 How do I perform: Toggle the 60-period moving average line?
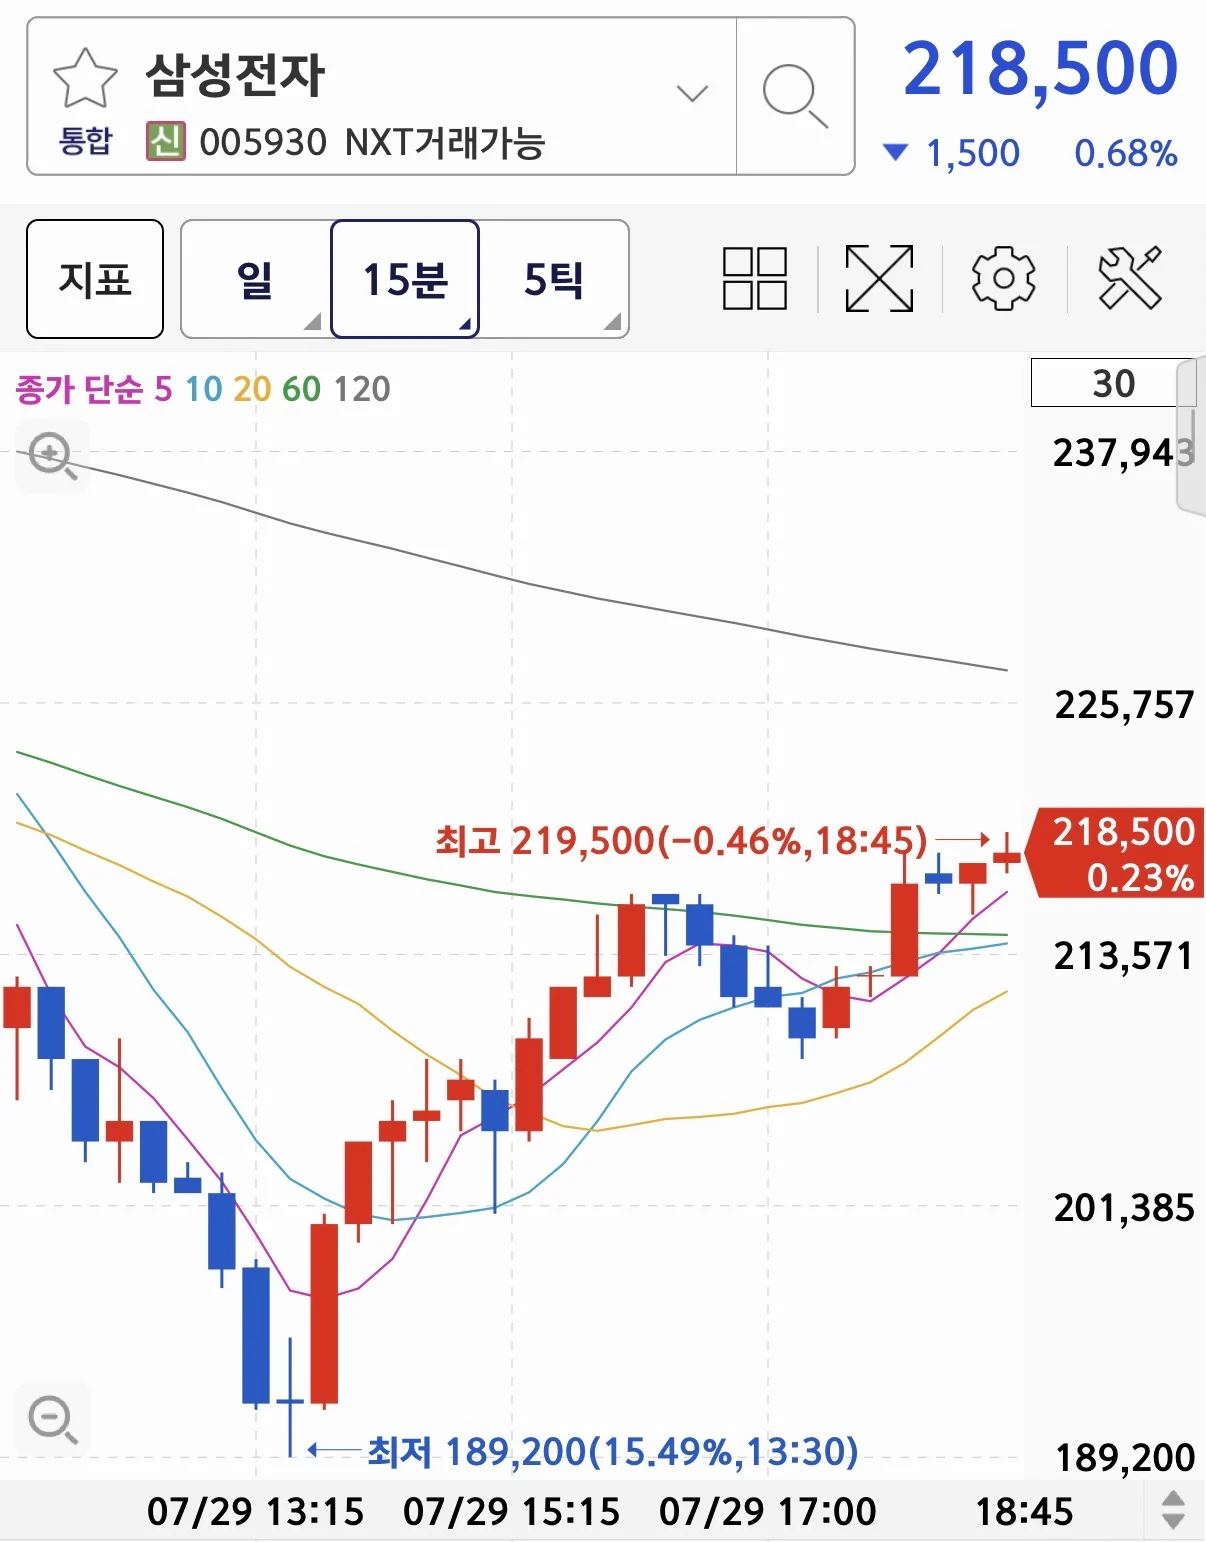[x=301, y=389]
